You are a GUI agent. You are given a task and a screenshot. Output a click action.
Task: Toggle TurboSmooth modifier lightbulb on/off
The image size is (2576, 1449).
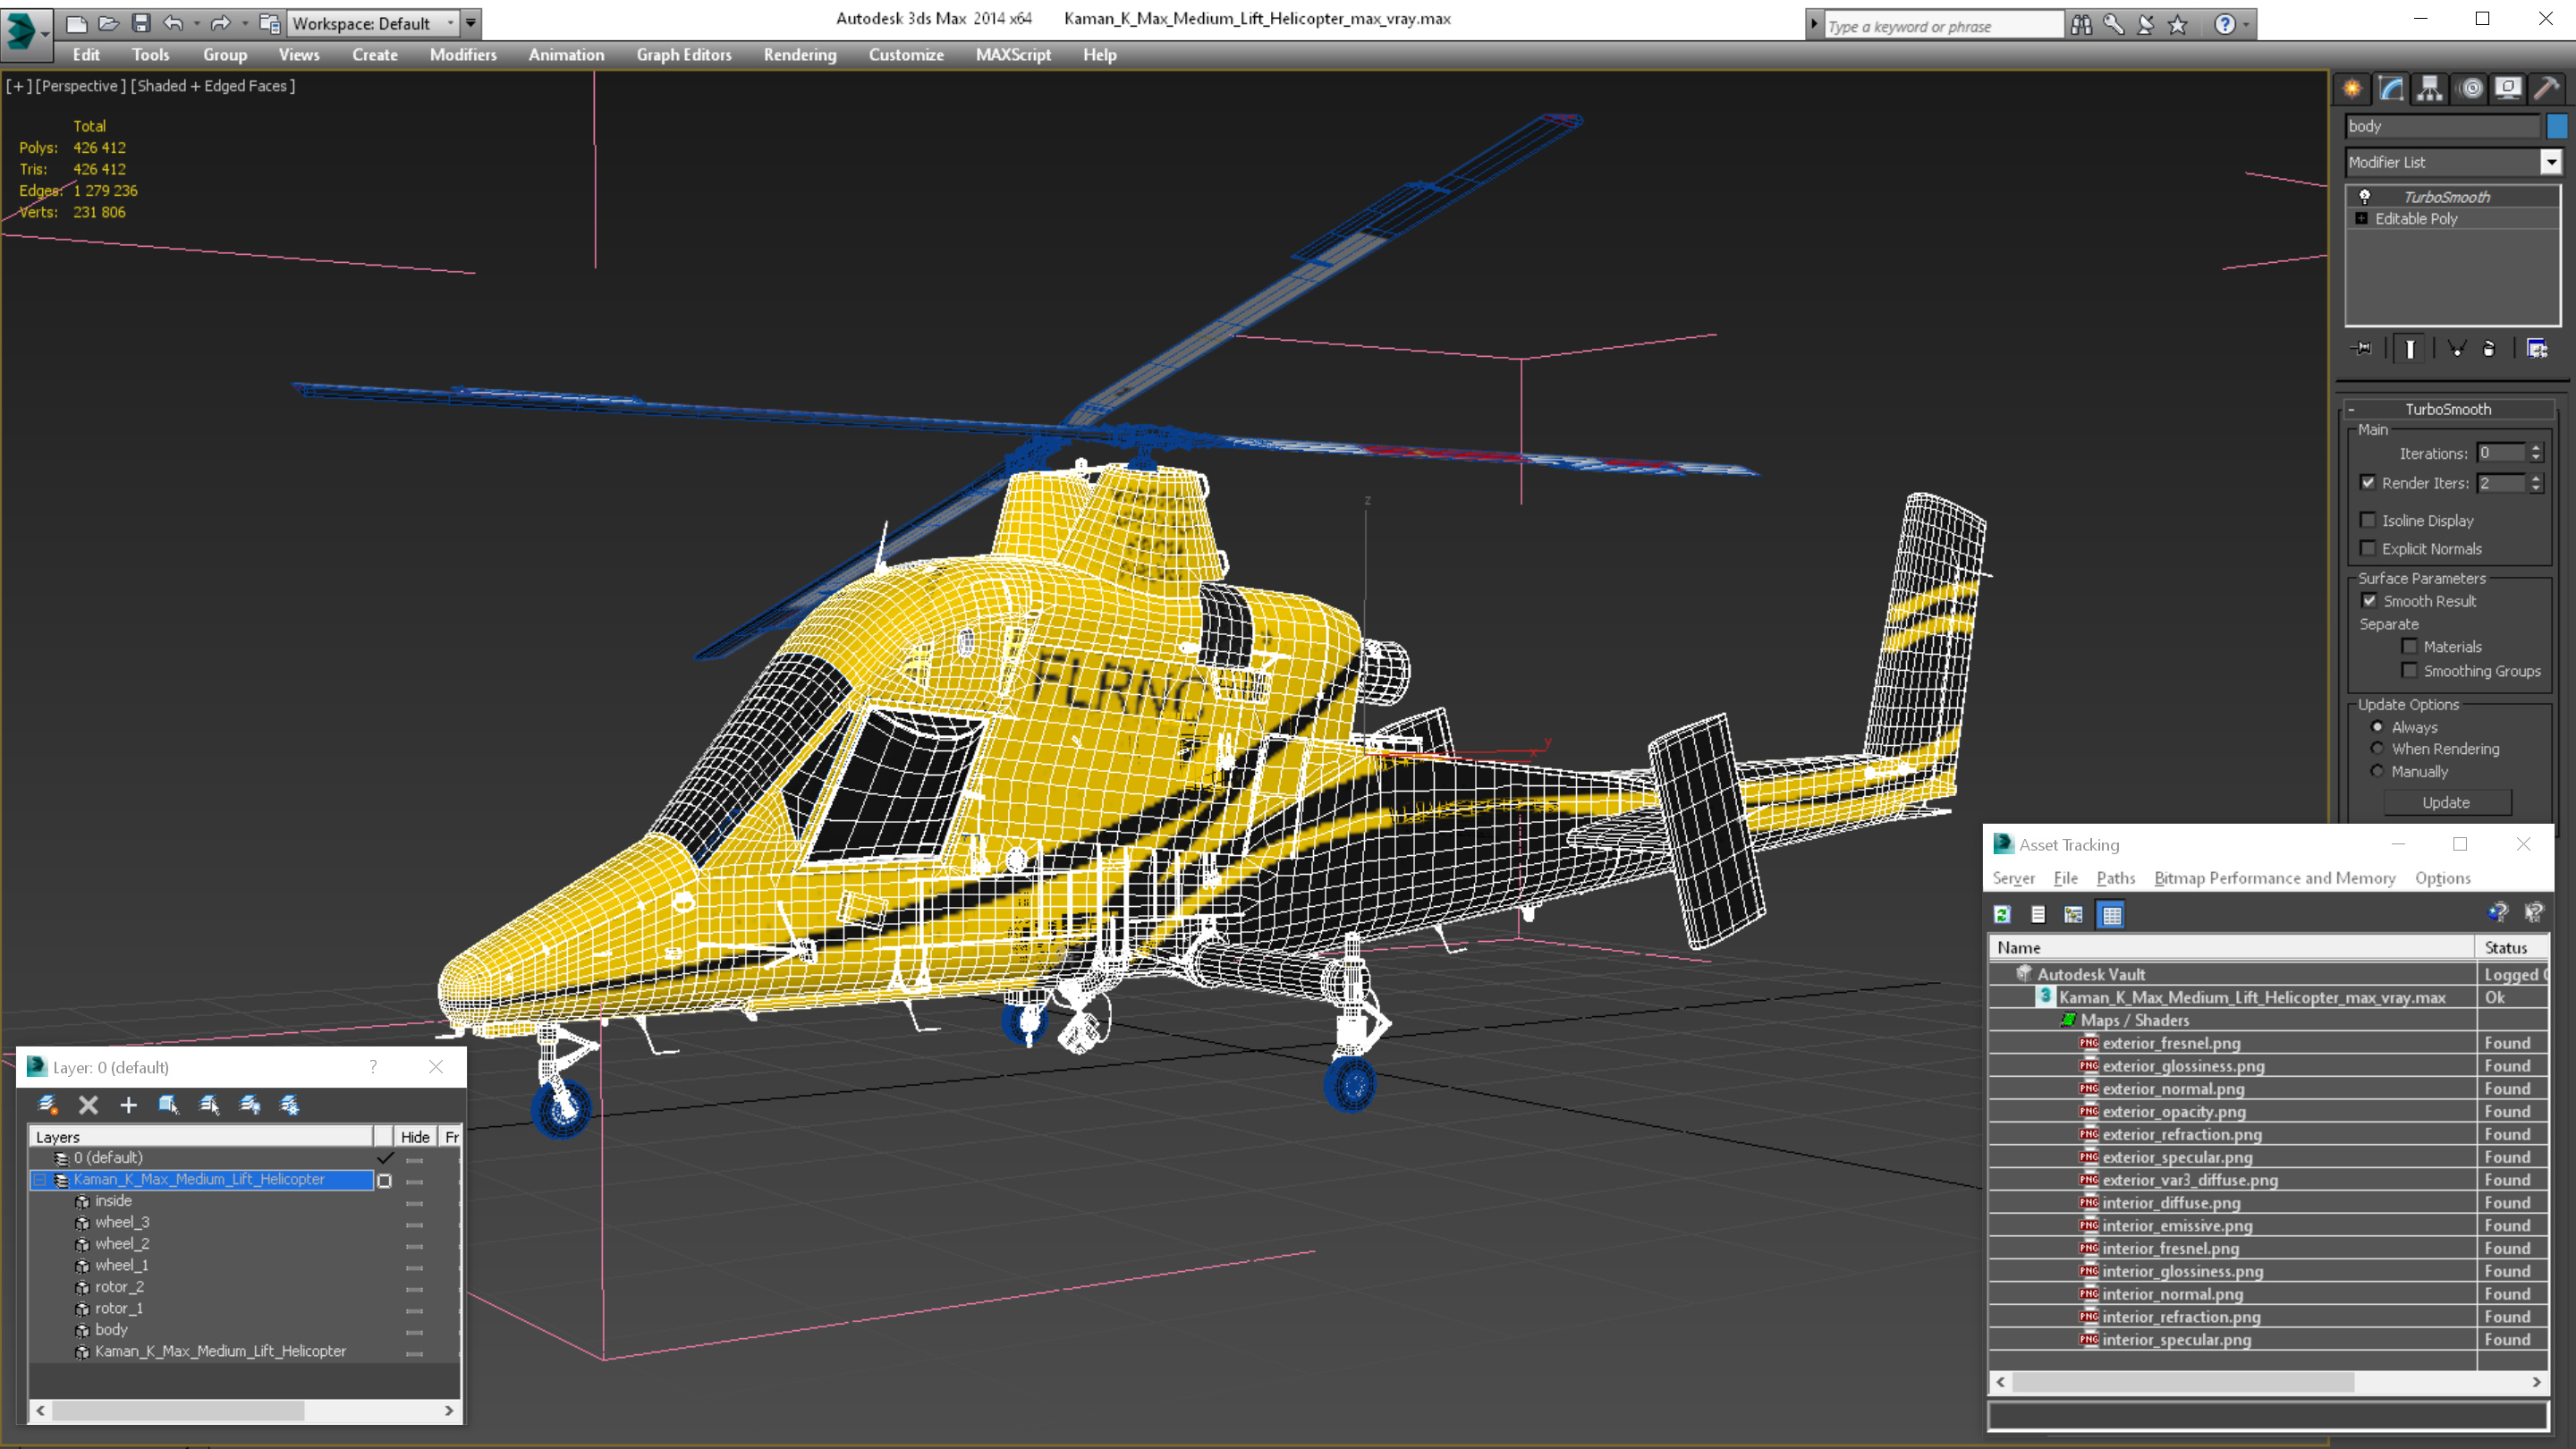pyautogui.click(x=2365, y=197)
